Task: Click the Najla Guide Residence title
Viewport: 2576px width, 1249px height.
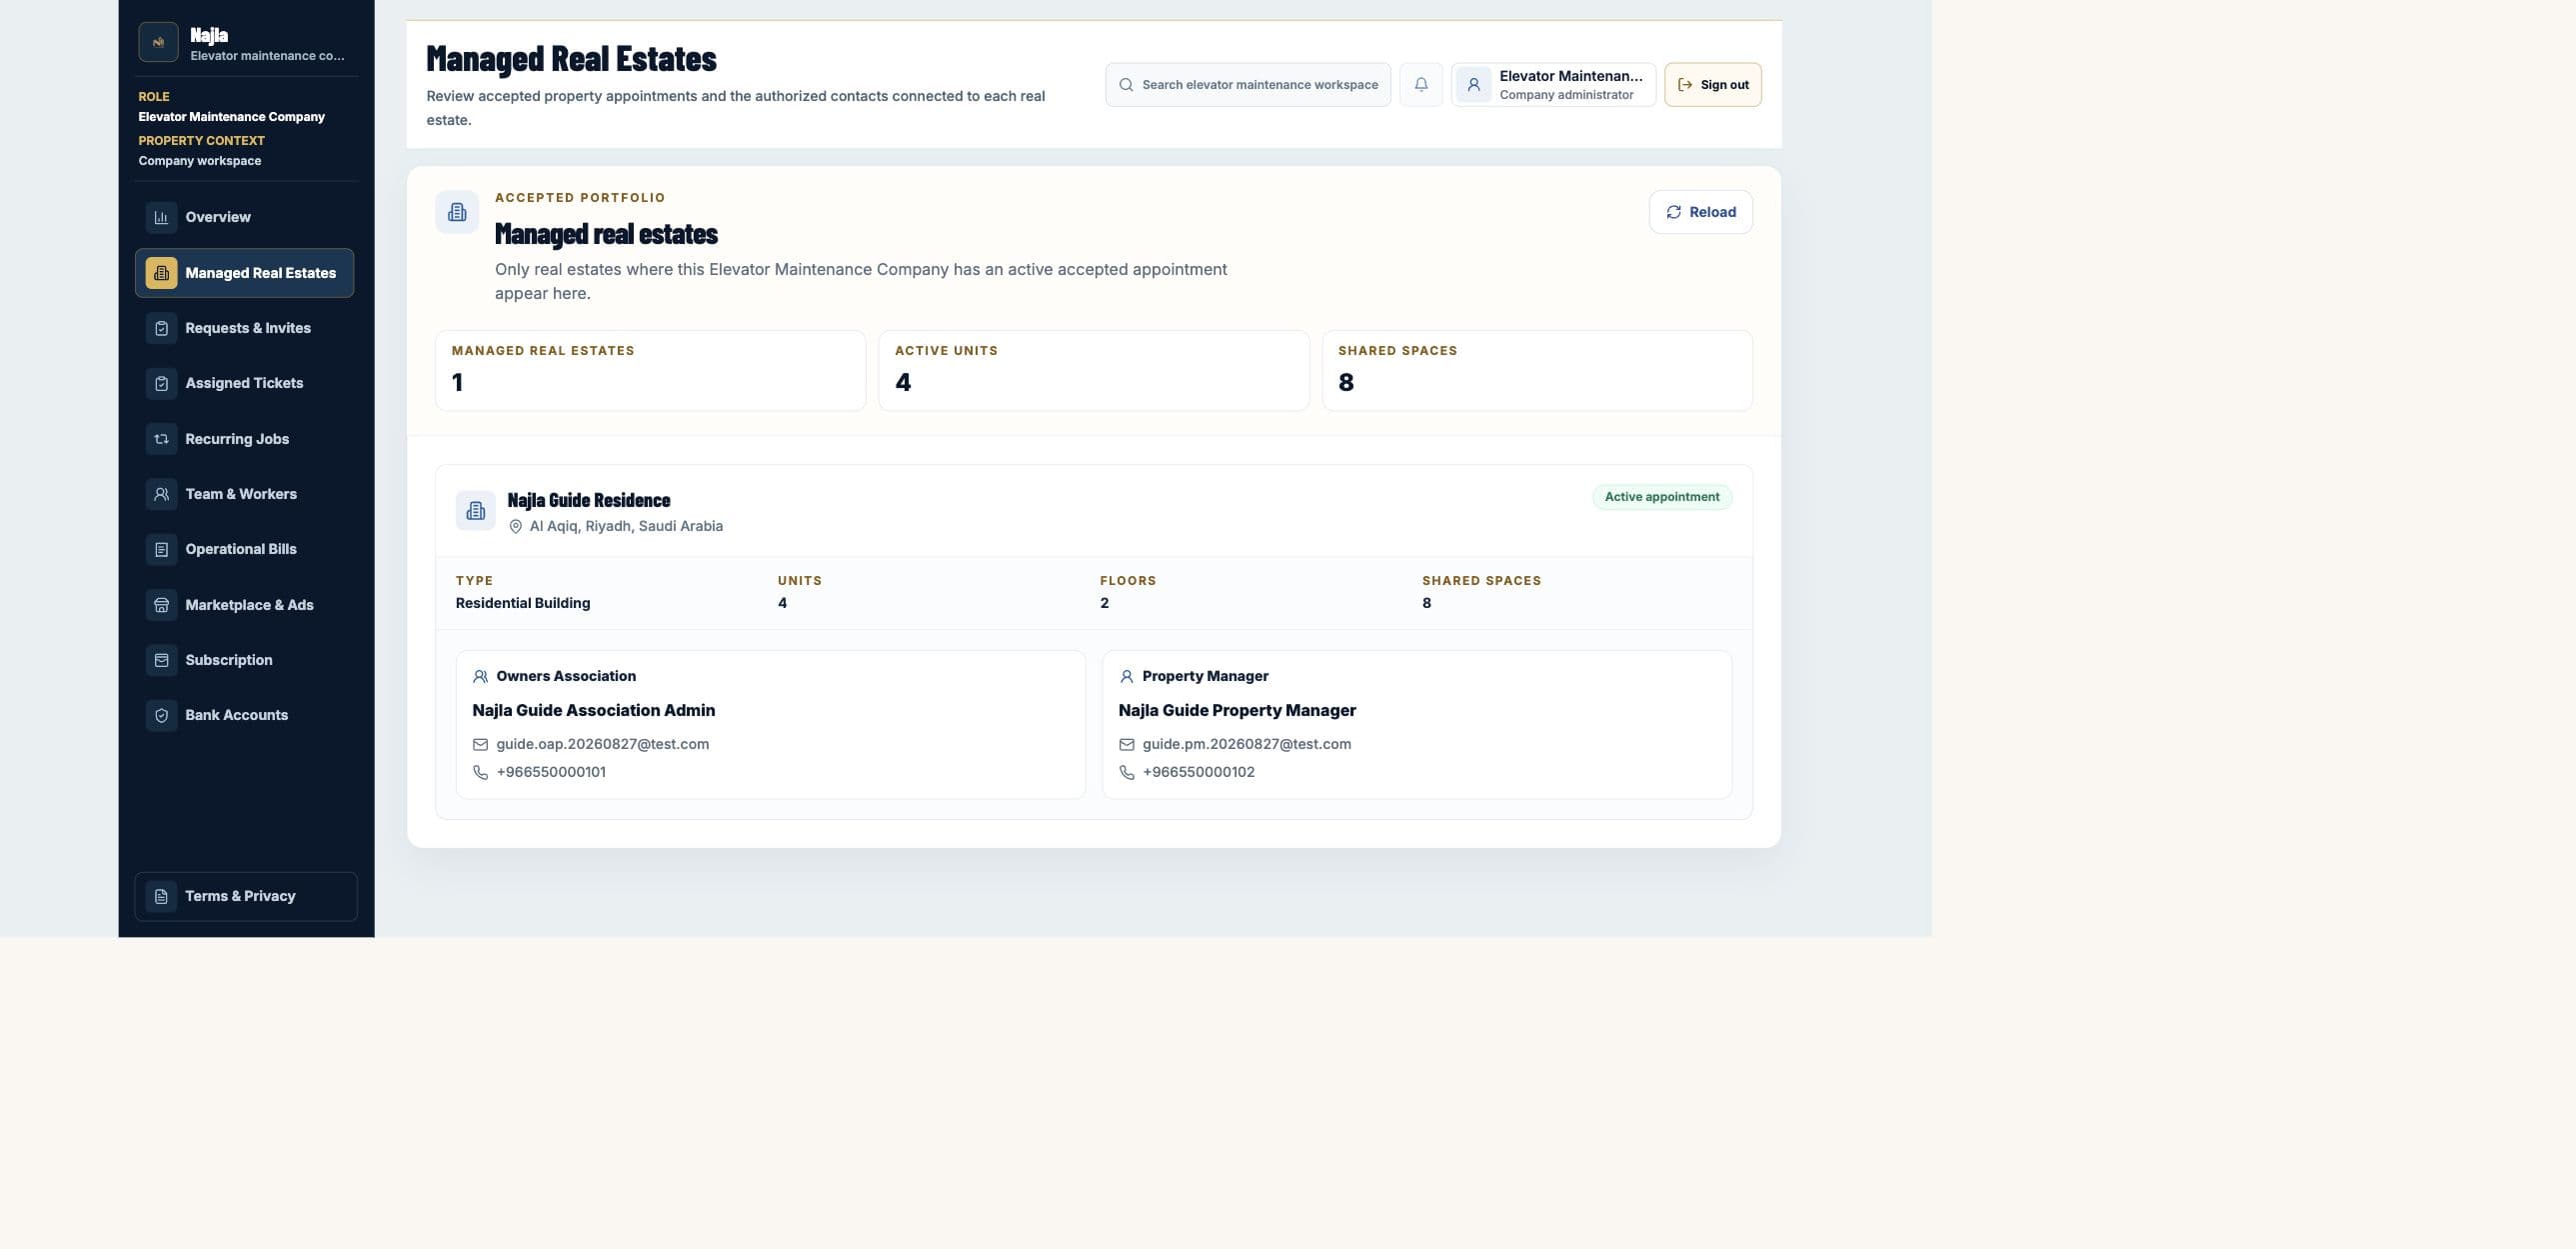Action: (x=589, y=500)
